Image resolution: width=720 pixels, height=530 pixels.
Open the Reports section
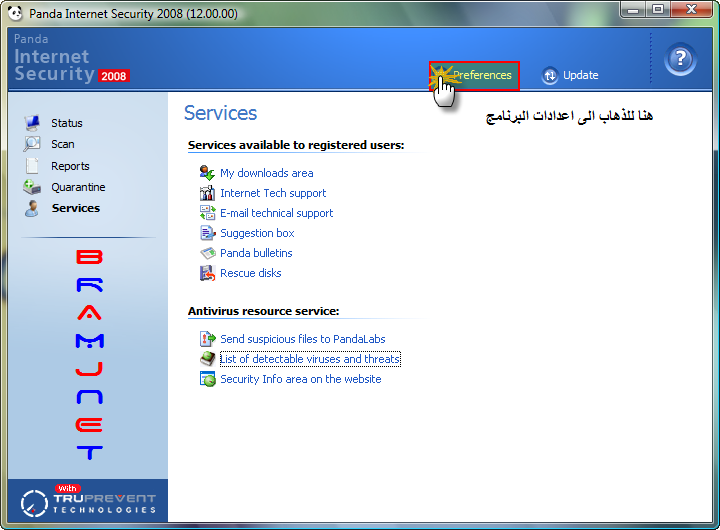70,166
